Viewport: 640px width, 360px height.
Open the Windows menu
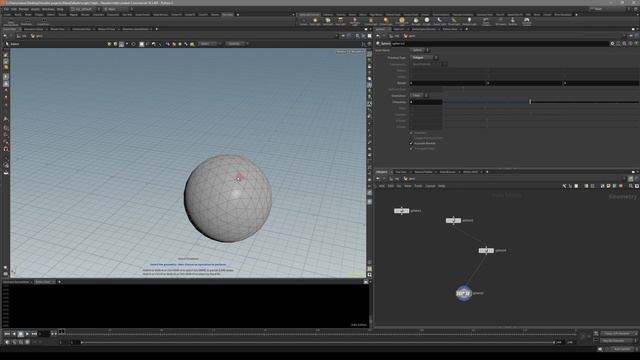click(48, 9)
